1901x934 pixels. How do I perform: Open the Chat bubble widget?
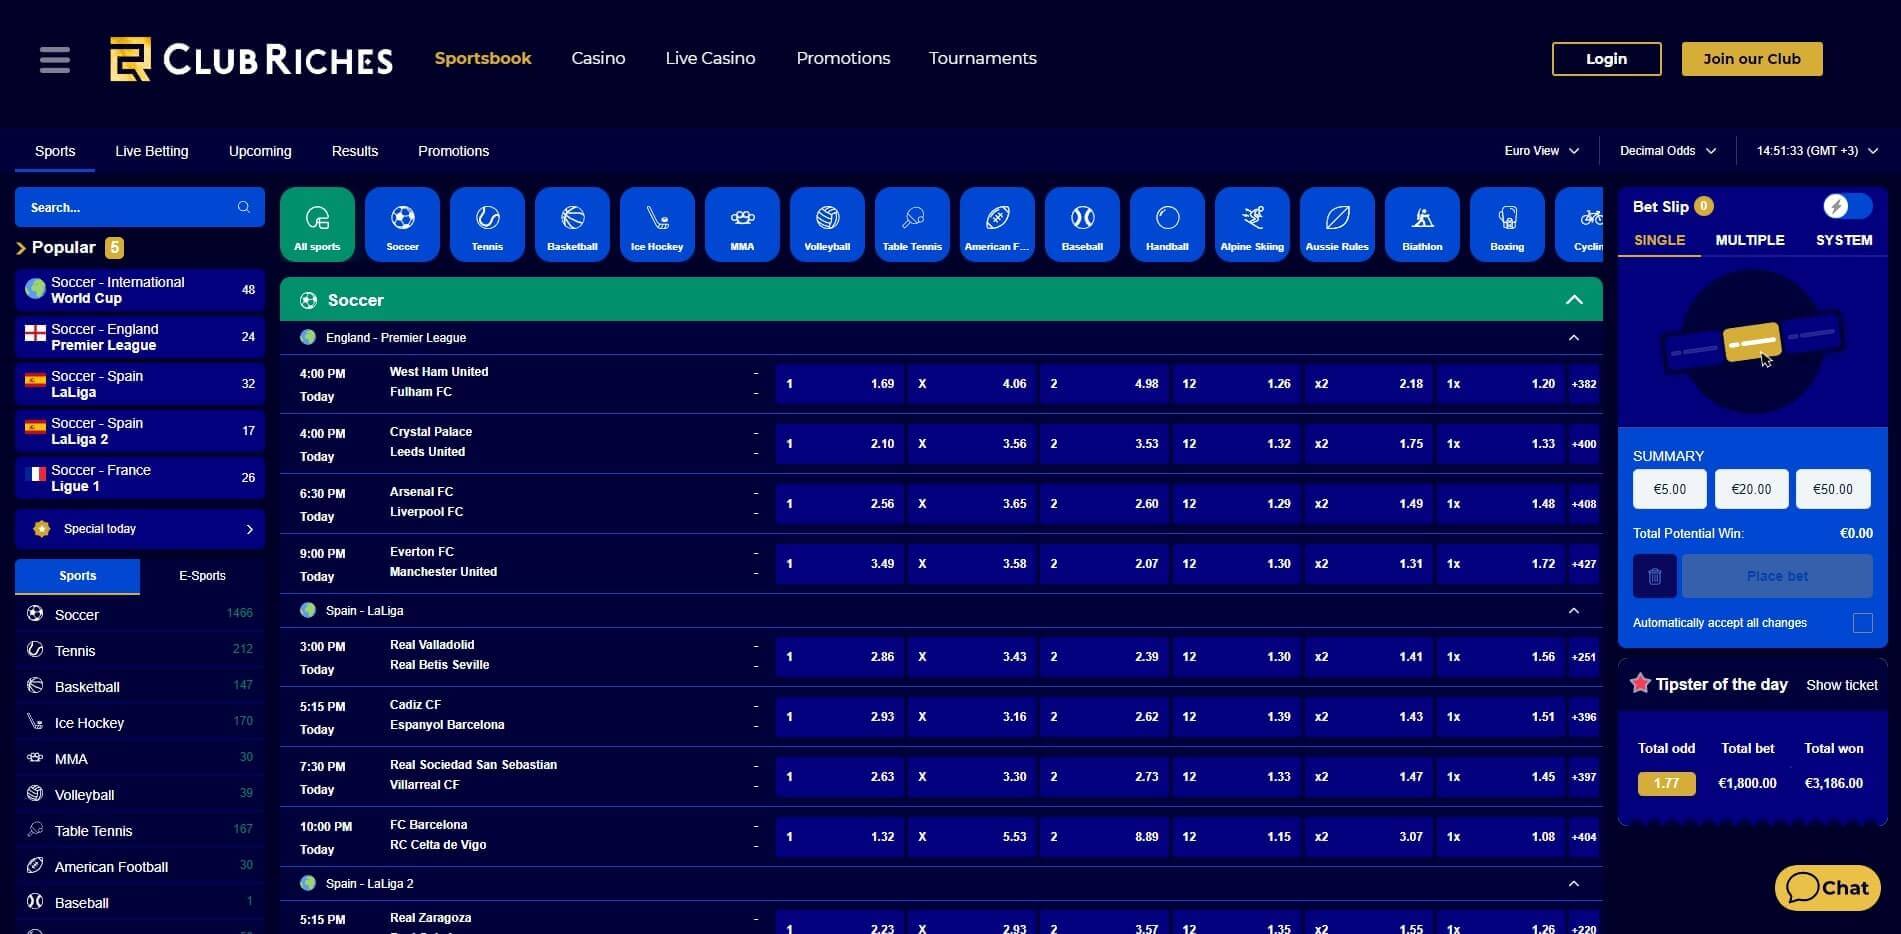coord(1827,888)
